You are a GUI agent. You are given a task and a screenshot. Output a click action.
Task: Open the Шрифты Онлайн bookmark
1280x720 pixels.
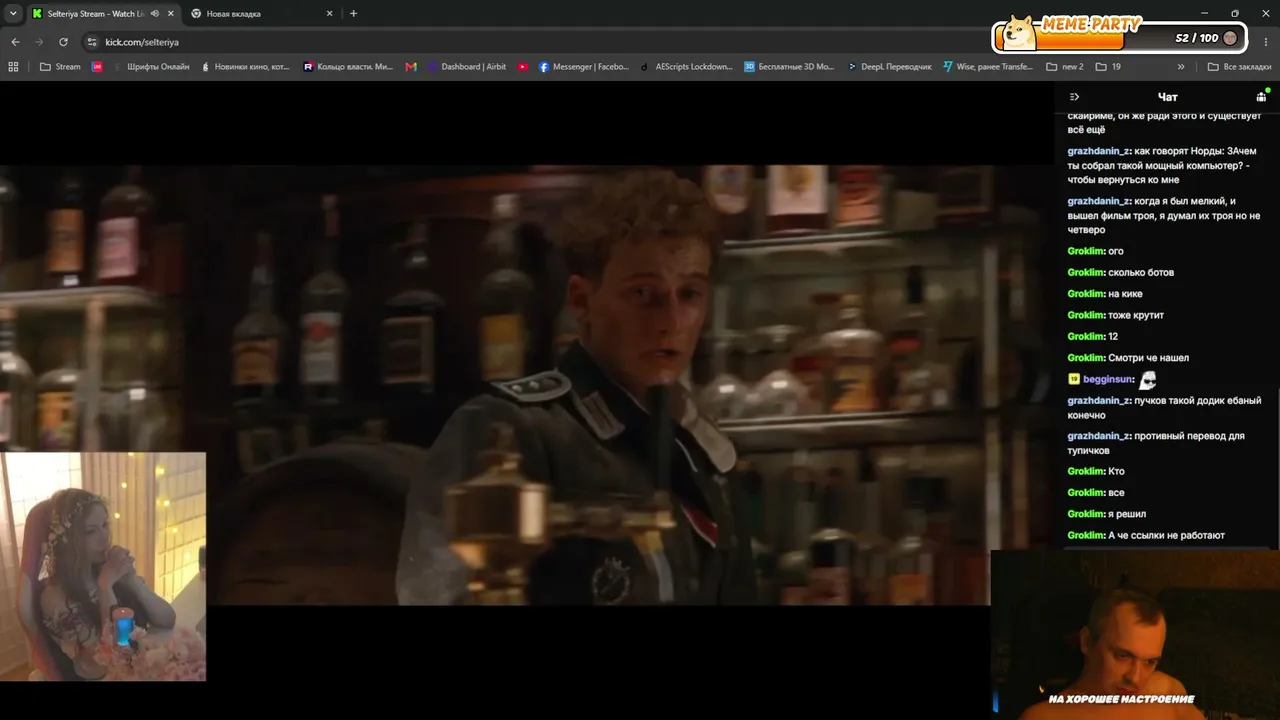coord(151,67)
